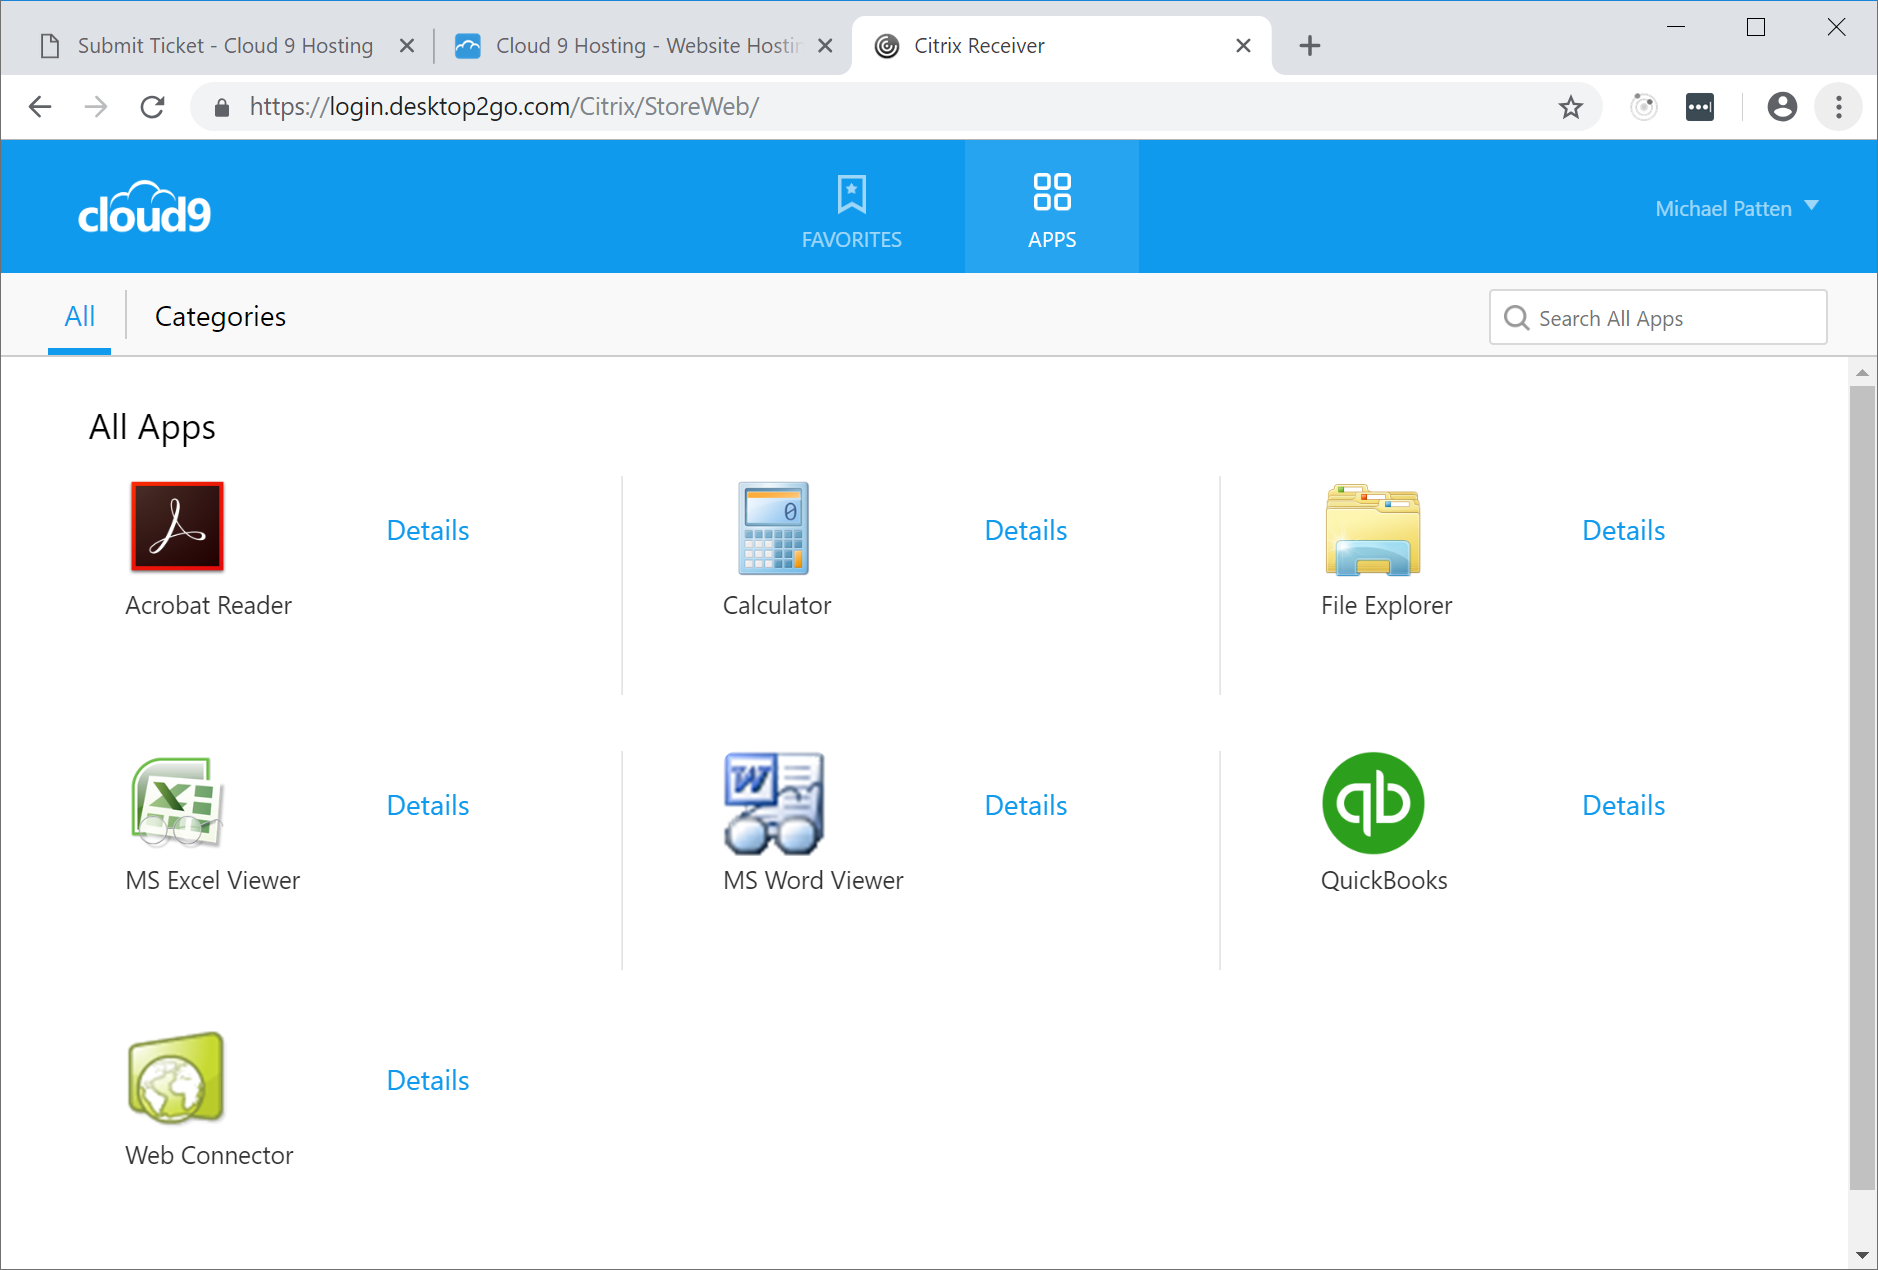Viewport: 1878px width, 1270px height.
Task: Click the Web Connector label
Action: 209,1155
